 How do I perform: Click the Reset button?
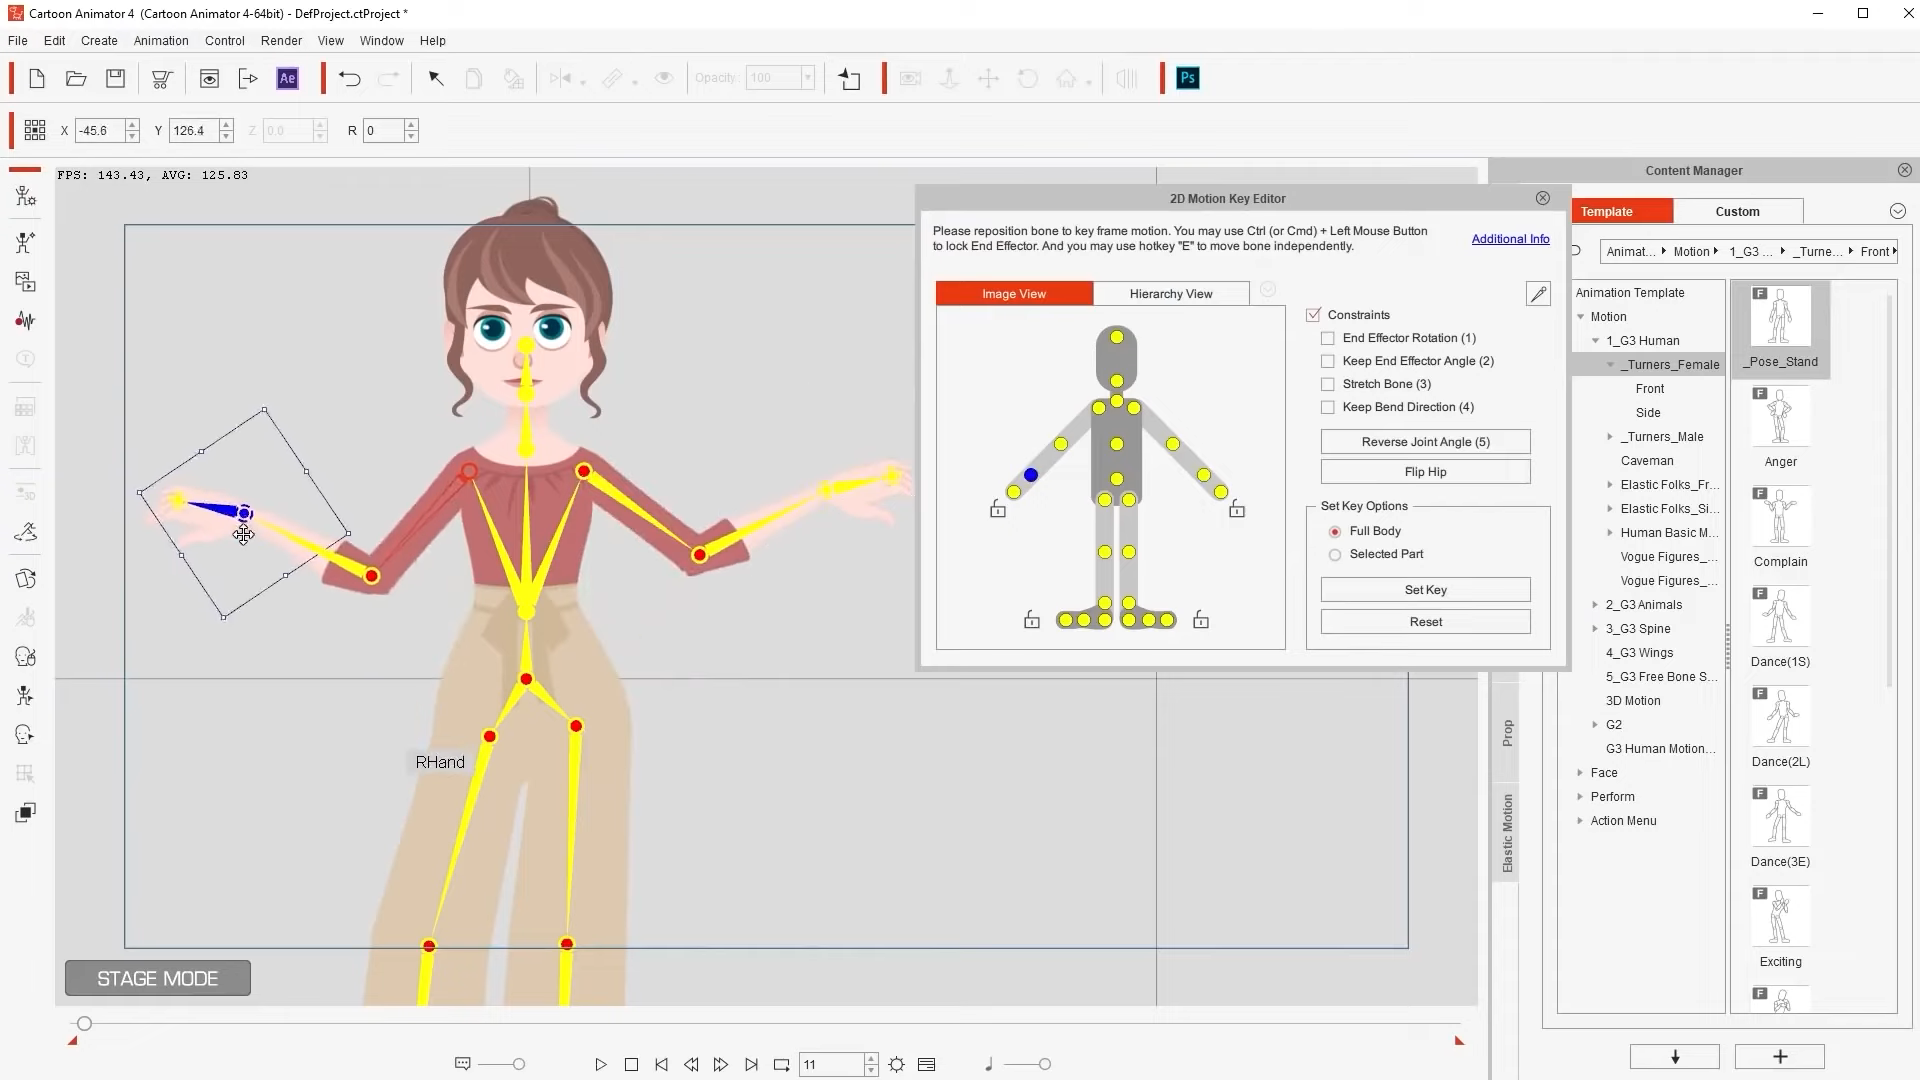tap(1426, 622)
